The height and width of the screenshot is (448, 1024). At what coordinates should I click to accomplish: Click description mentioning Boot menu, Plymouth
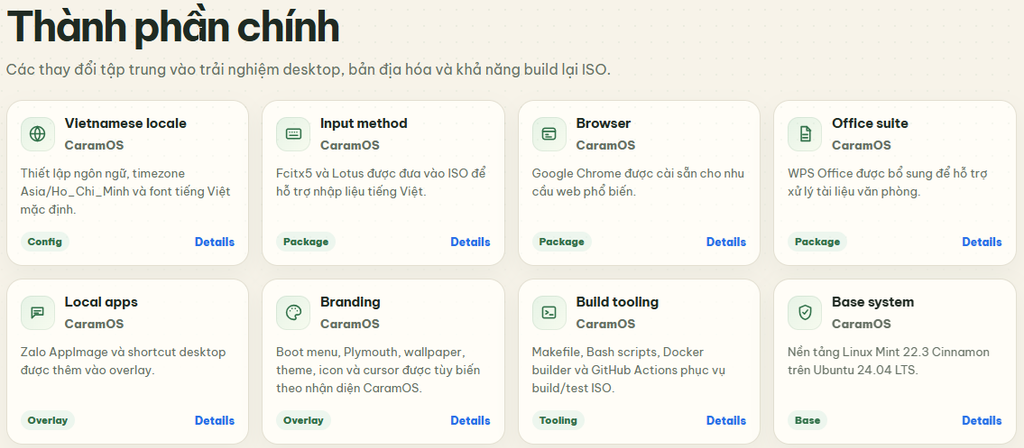(378, 370)
